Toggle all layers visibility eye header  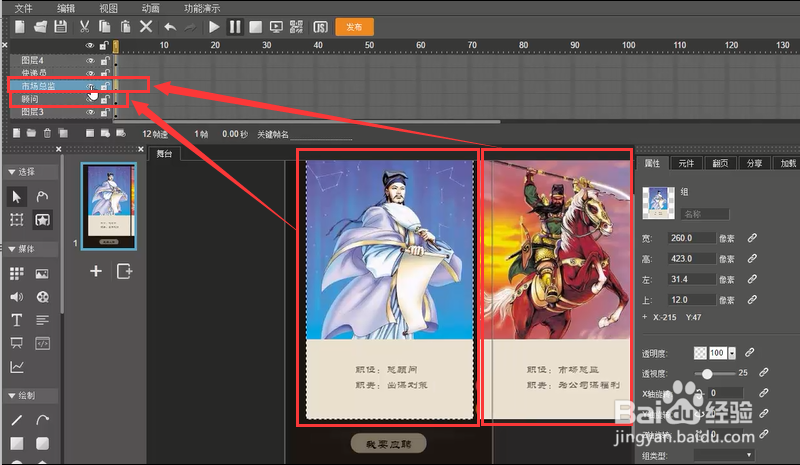[x=90, y=45]
